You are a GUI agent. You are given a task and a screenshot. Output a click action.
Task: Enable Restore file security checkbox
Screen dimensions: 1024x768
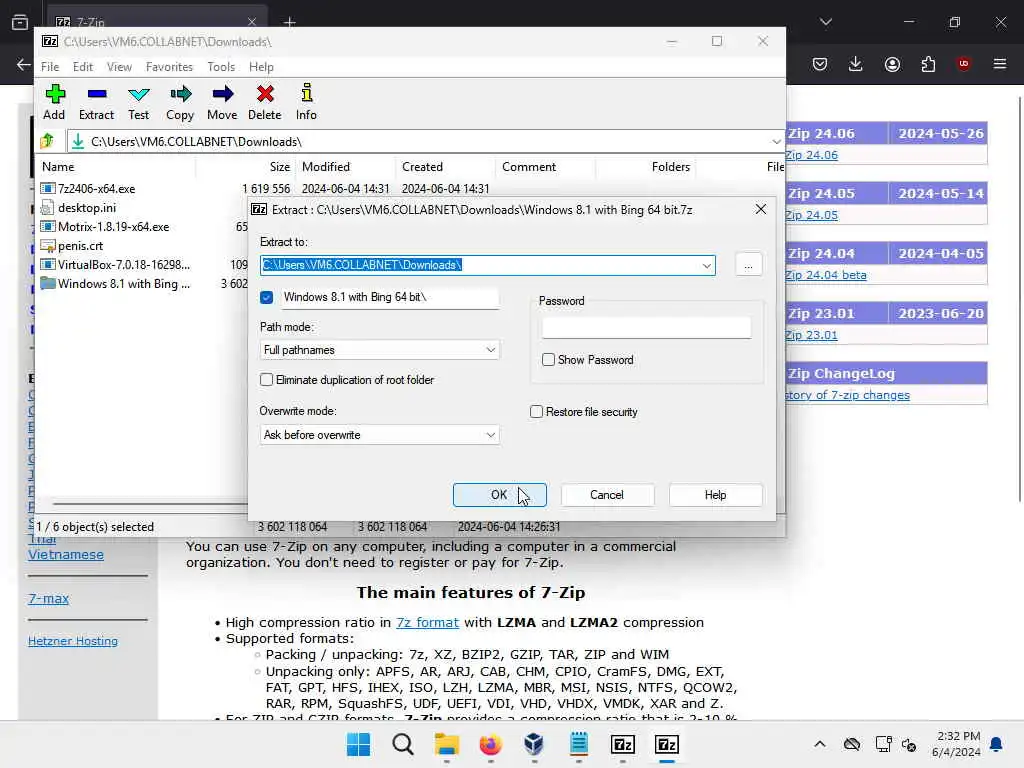(536, 411)
